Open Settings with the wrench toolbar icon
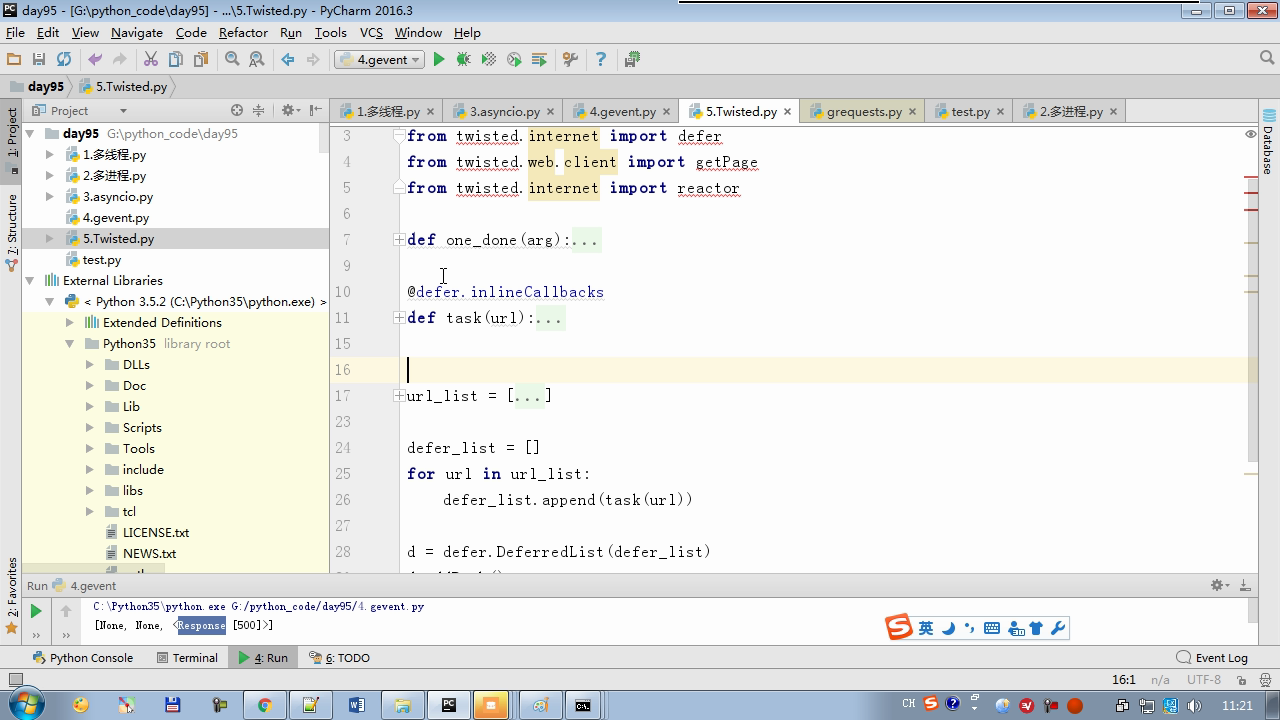Viewport: 1280px width, 720px height. (570, 60)
